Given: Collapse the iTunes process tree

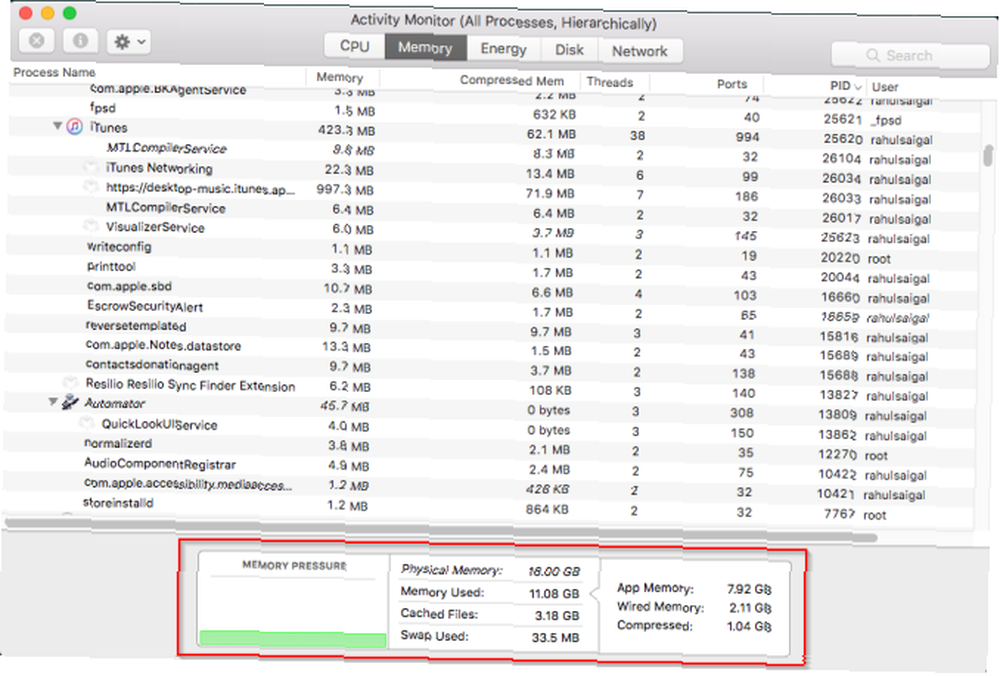Looking at the screenshot, I should pos(57,126).
